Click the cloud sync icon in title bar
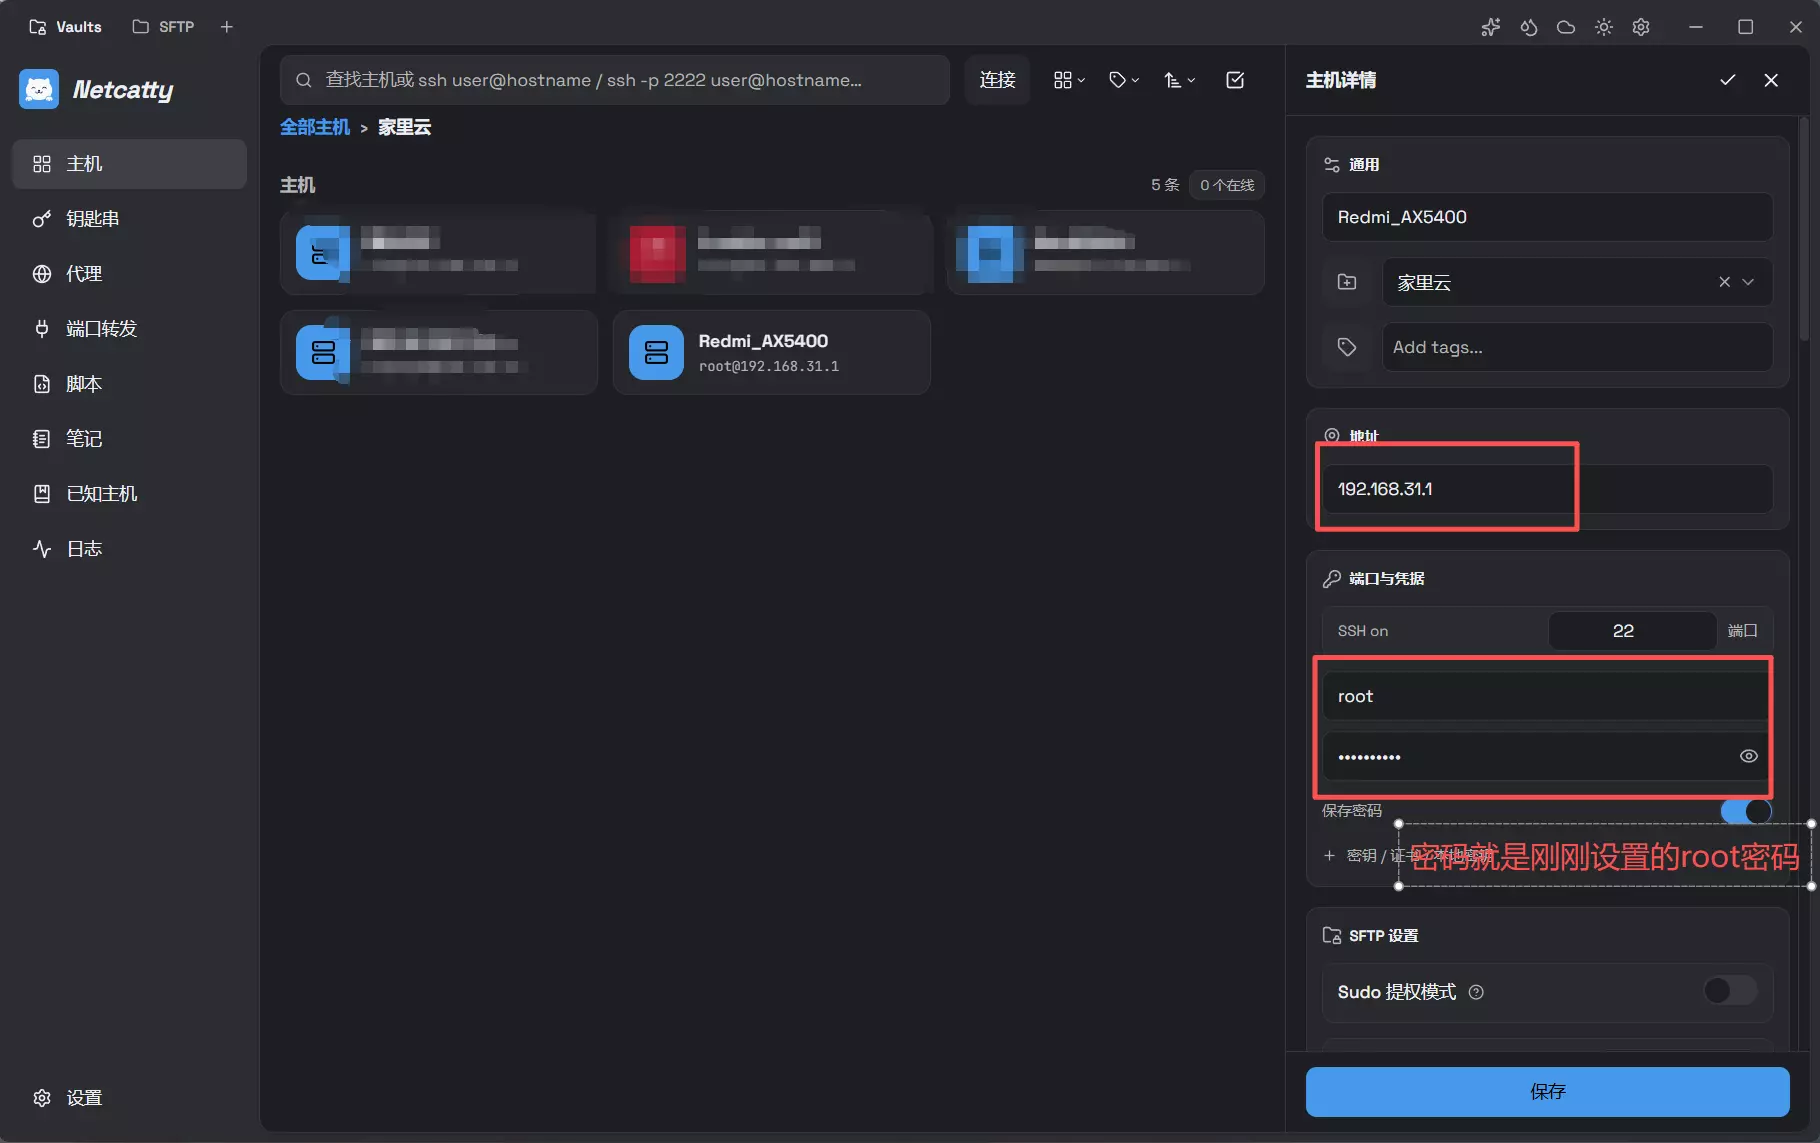 pyautogui.click(x=1566, y=27)
